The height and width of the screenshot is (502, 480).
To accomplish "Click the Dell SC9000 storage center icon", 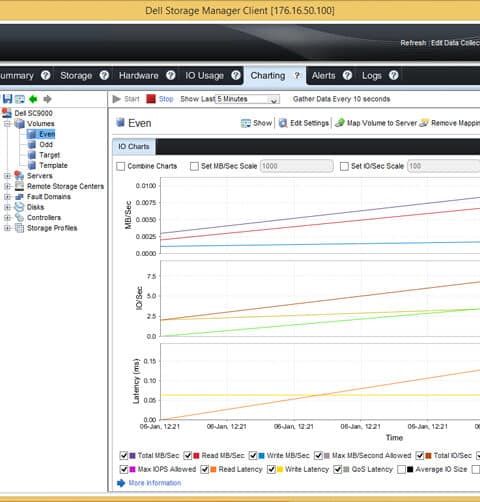I will click(x=7, y=113).
